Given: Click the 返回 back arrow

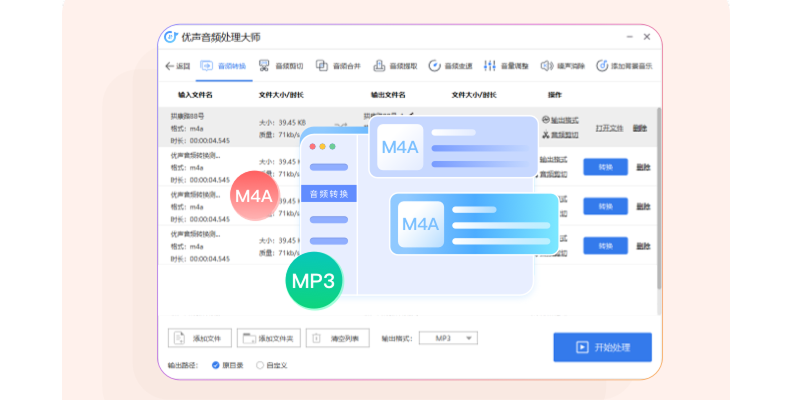Looking at the screenshot, I should [x=176, y=66].
